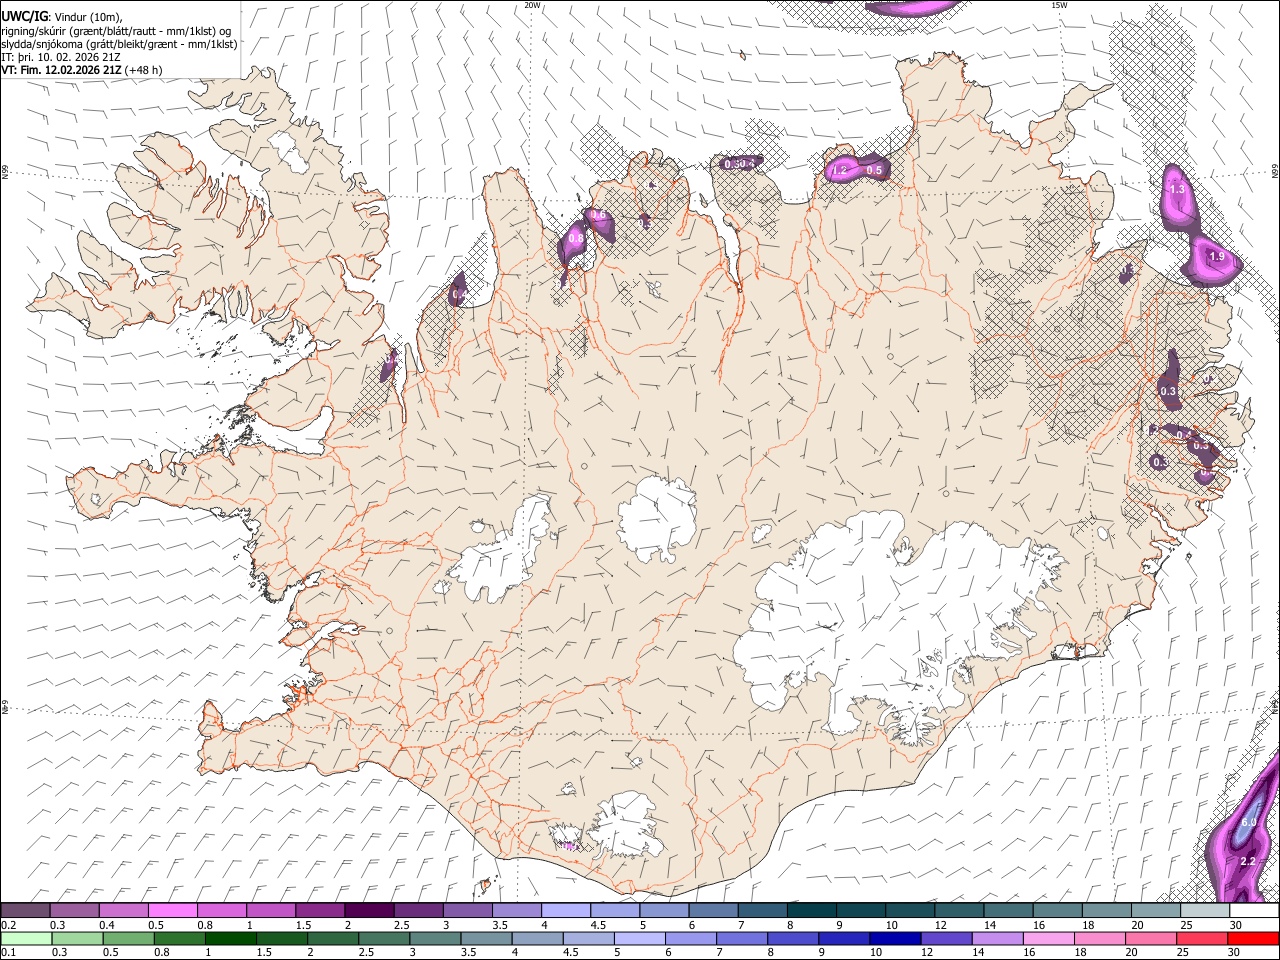Click the 15W longitude label
The width and height of the screenshot is (1280, 960).
pos(1059,5)
